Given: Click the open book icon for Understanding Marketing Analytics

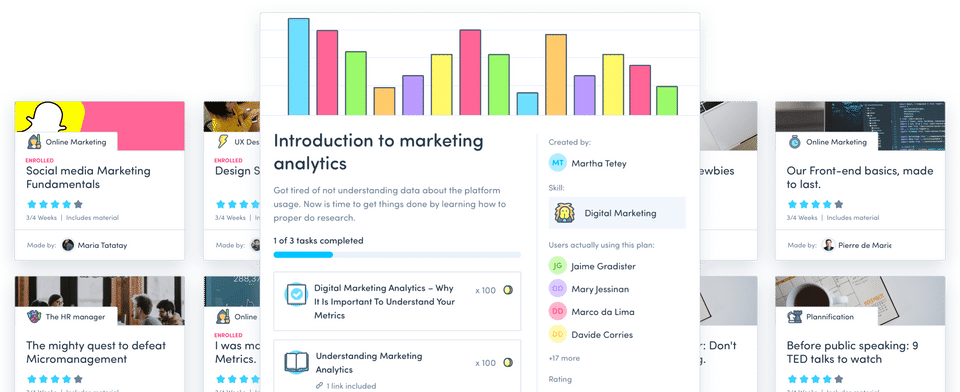Looking at the screenshot, I should click(x=297, y=363).
